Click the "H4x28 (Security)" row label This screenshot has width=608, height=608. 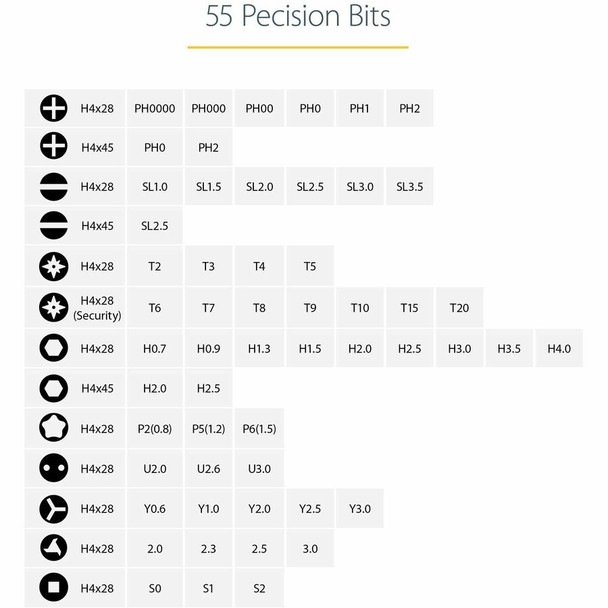click(x=97, y=308)
